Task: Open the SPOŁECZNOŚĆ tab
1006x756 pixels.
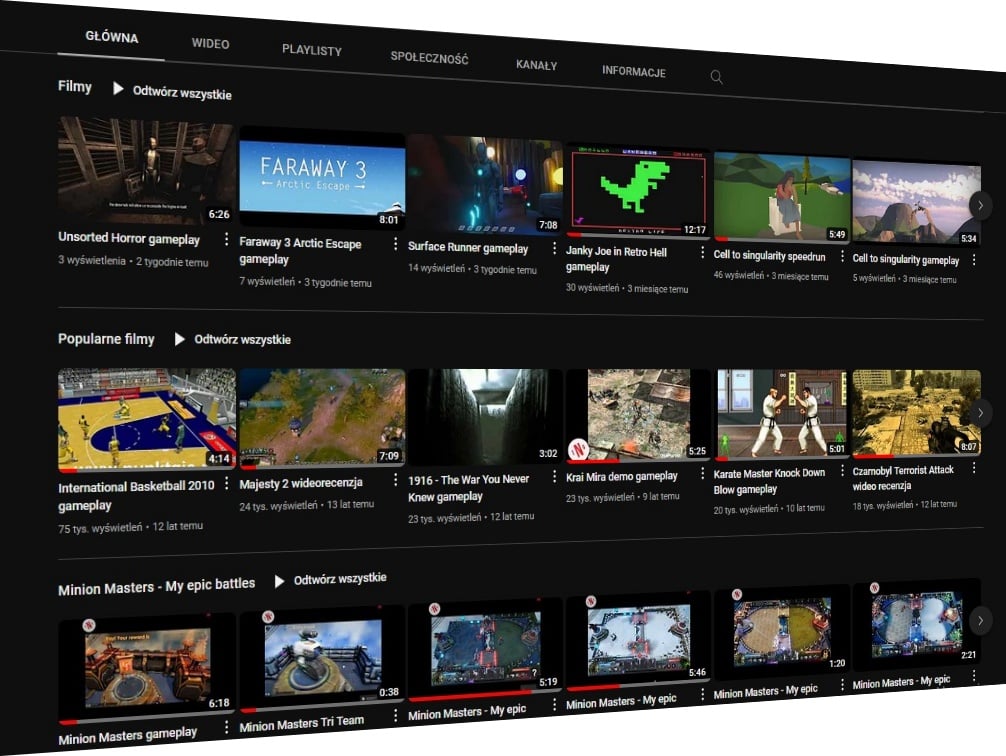Action: (x=428, y=58)
